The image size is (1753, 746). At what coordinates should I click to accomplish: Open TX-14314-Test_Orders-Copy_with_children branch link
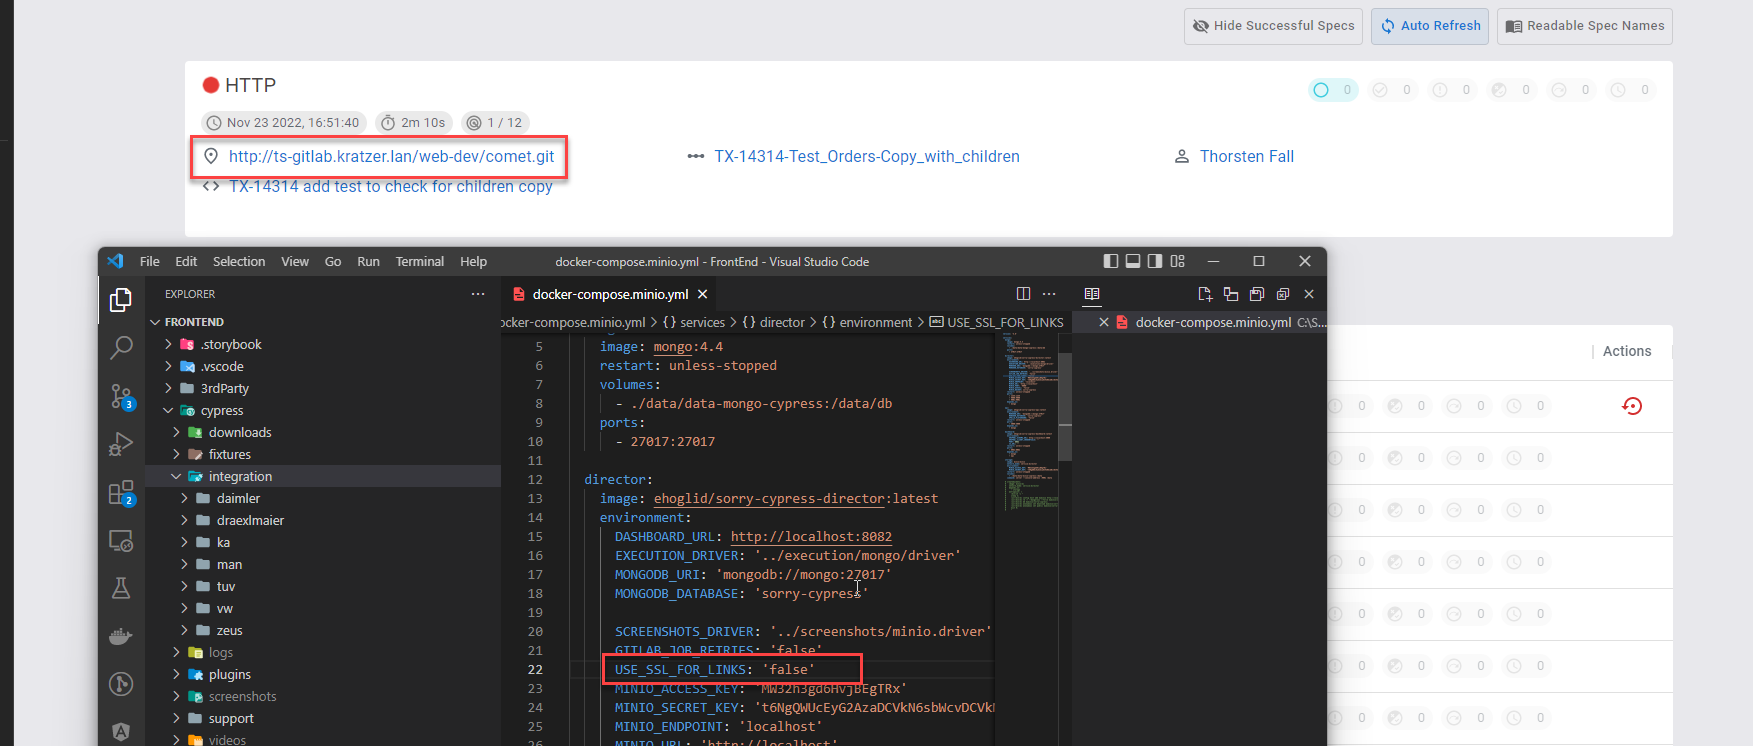coord(867,156)
